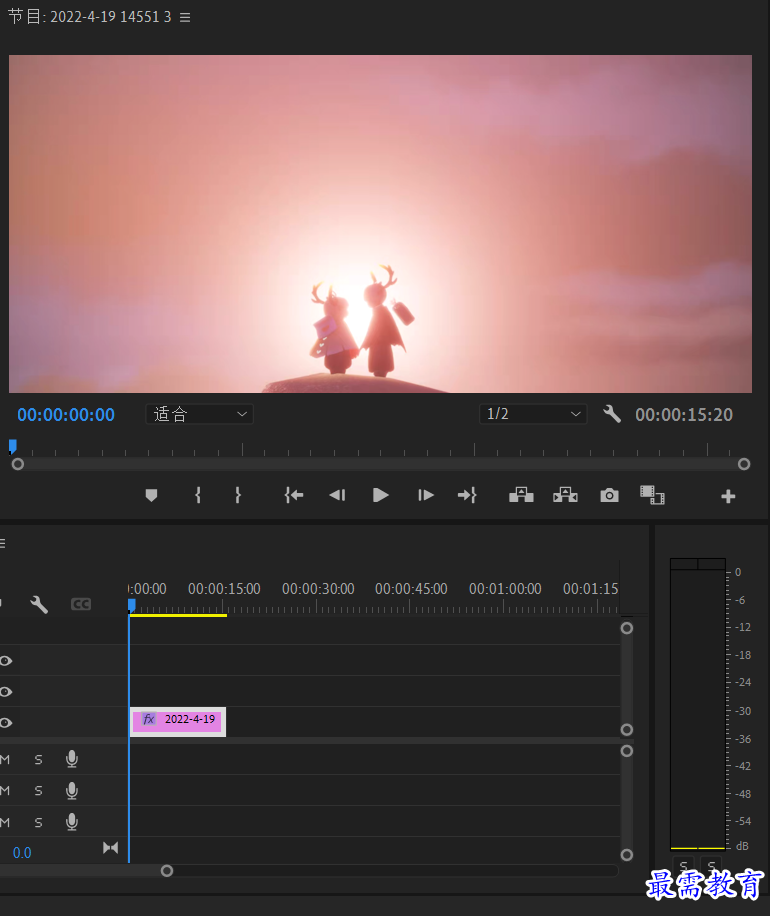Toggle the bottom video track eye next to the clip
The image size is (770, 916).
pyautogui.click(x=6, y=723)
